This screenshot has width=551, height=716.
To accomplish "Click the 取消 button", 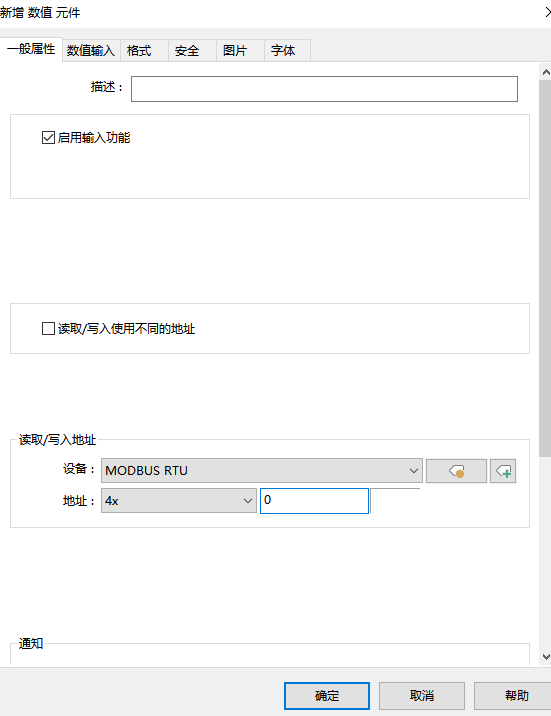I will tap(422, 696).
